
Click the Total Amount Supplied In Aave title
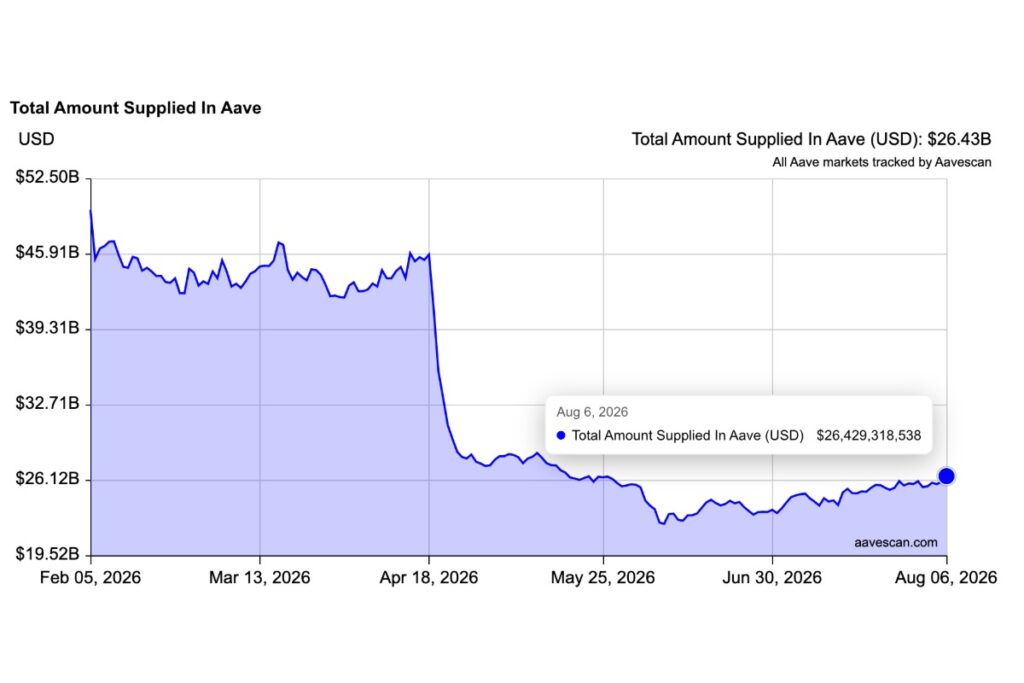pos(136,108)
